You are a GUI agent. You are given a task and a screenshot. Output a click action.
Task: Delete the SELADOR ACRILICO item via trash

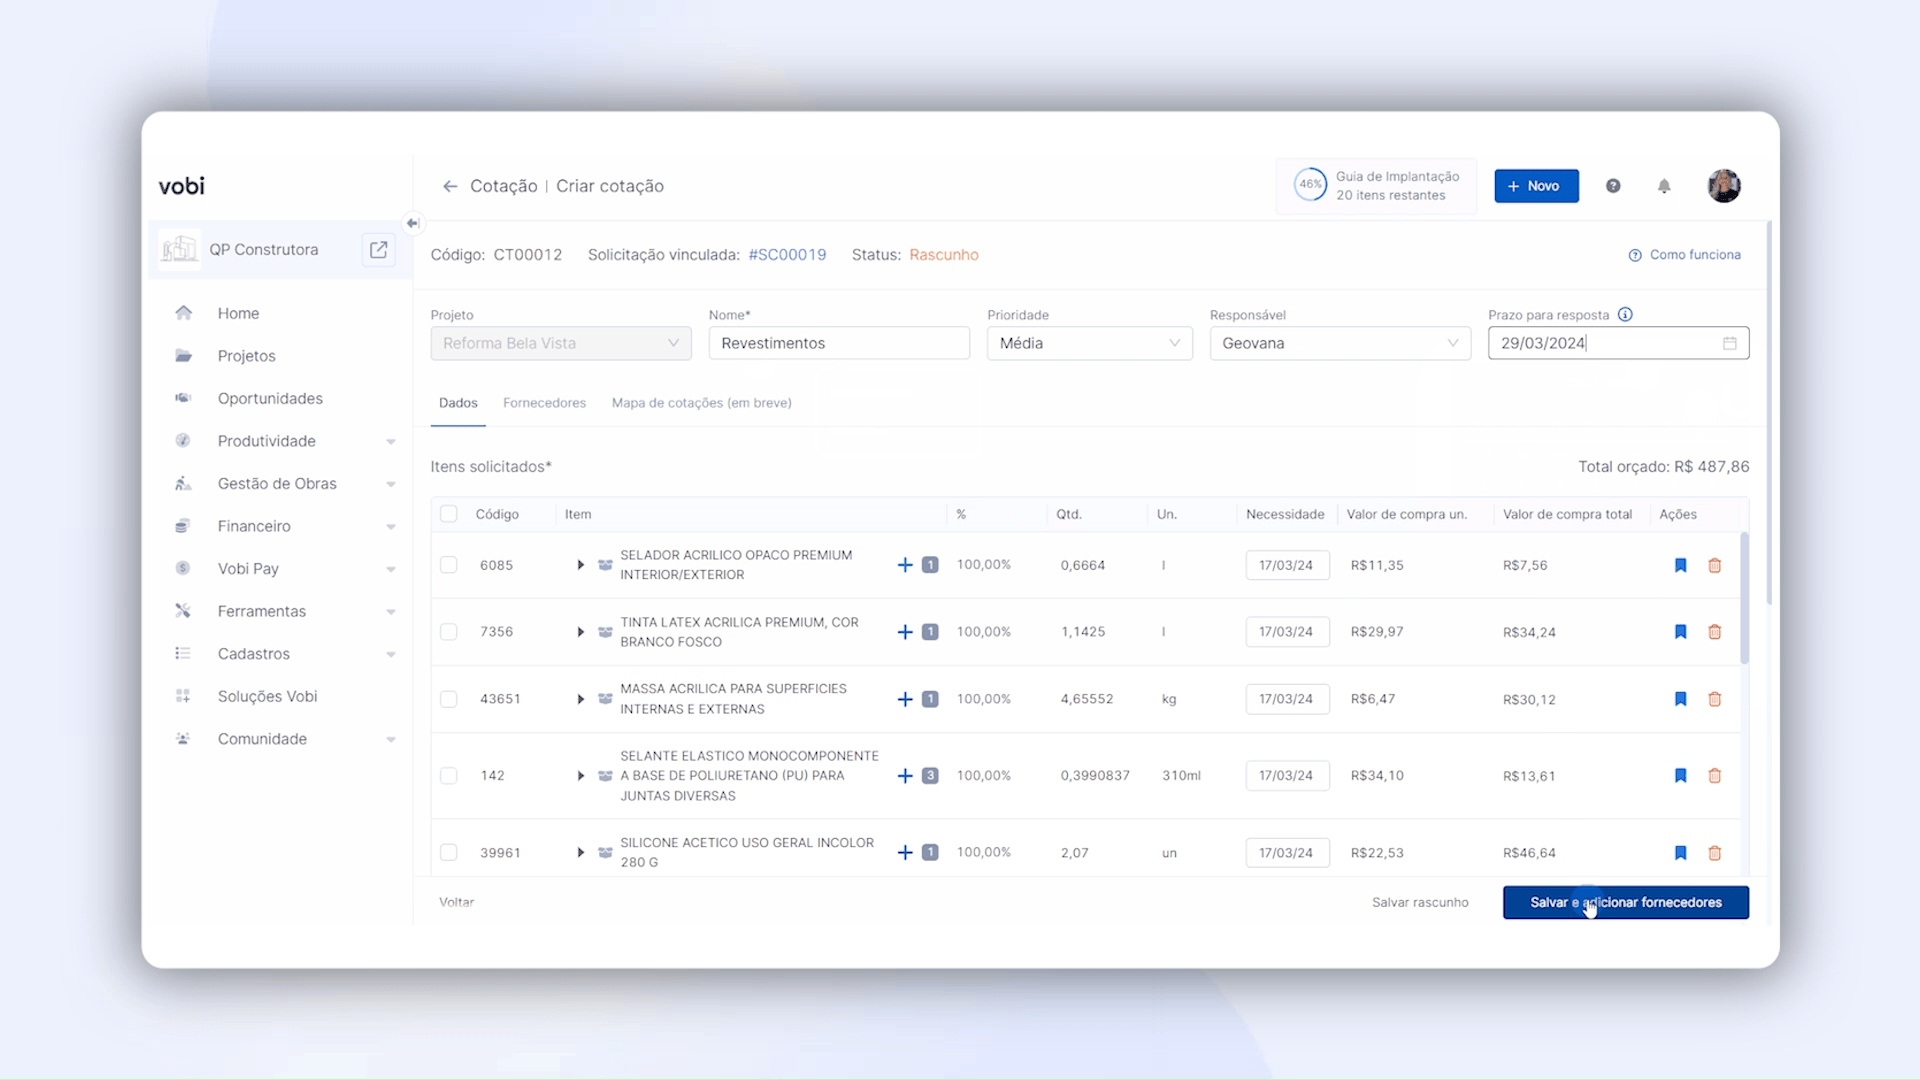1715,565
